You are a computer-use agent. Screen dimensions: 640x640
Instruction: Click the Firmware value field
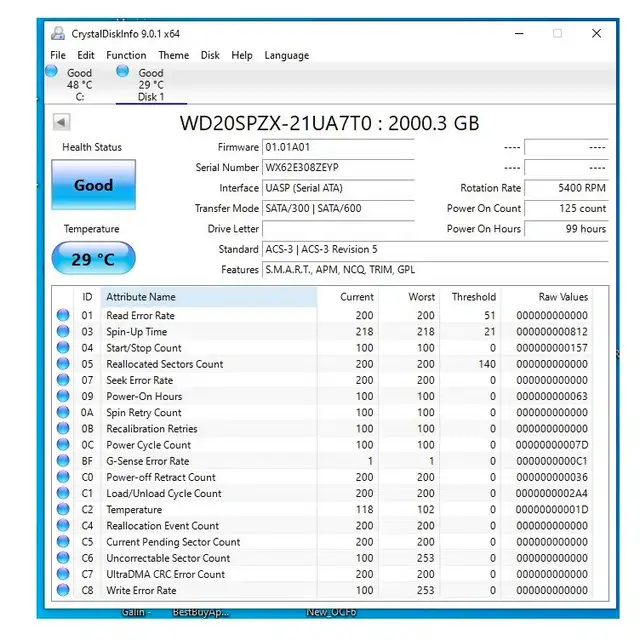click(338, 147)
